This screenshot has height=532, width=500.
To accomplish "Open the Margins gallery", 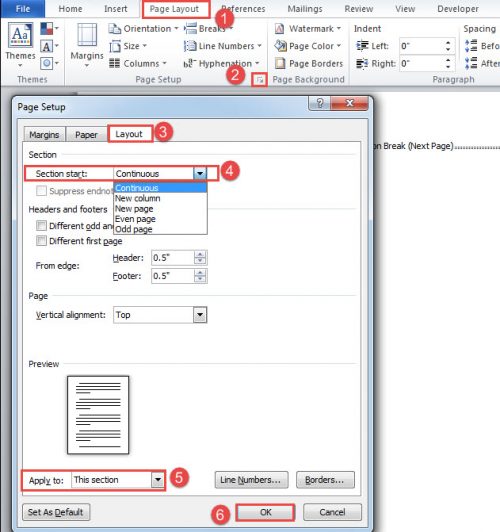I will [87, 44].
